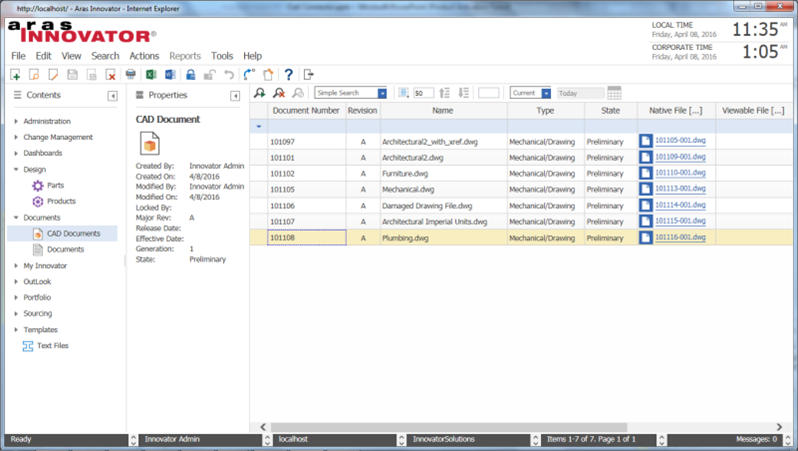Click the CAD Document thumbnail in Properties

click(x=150, y=143)
